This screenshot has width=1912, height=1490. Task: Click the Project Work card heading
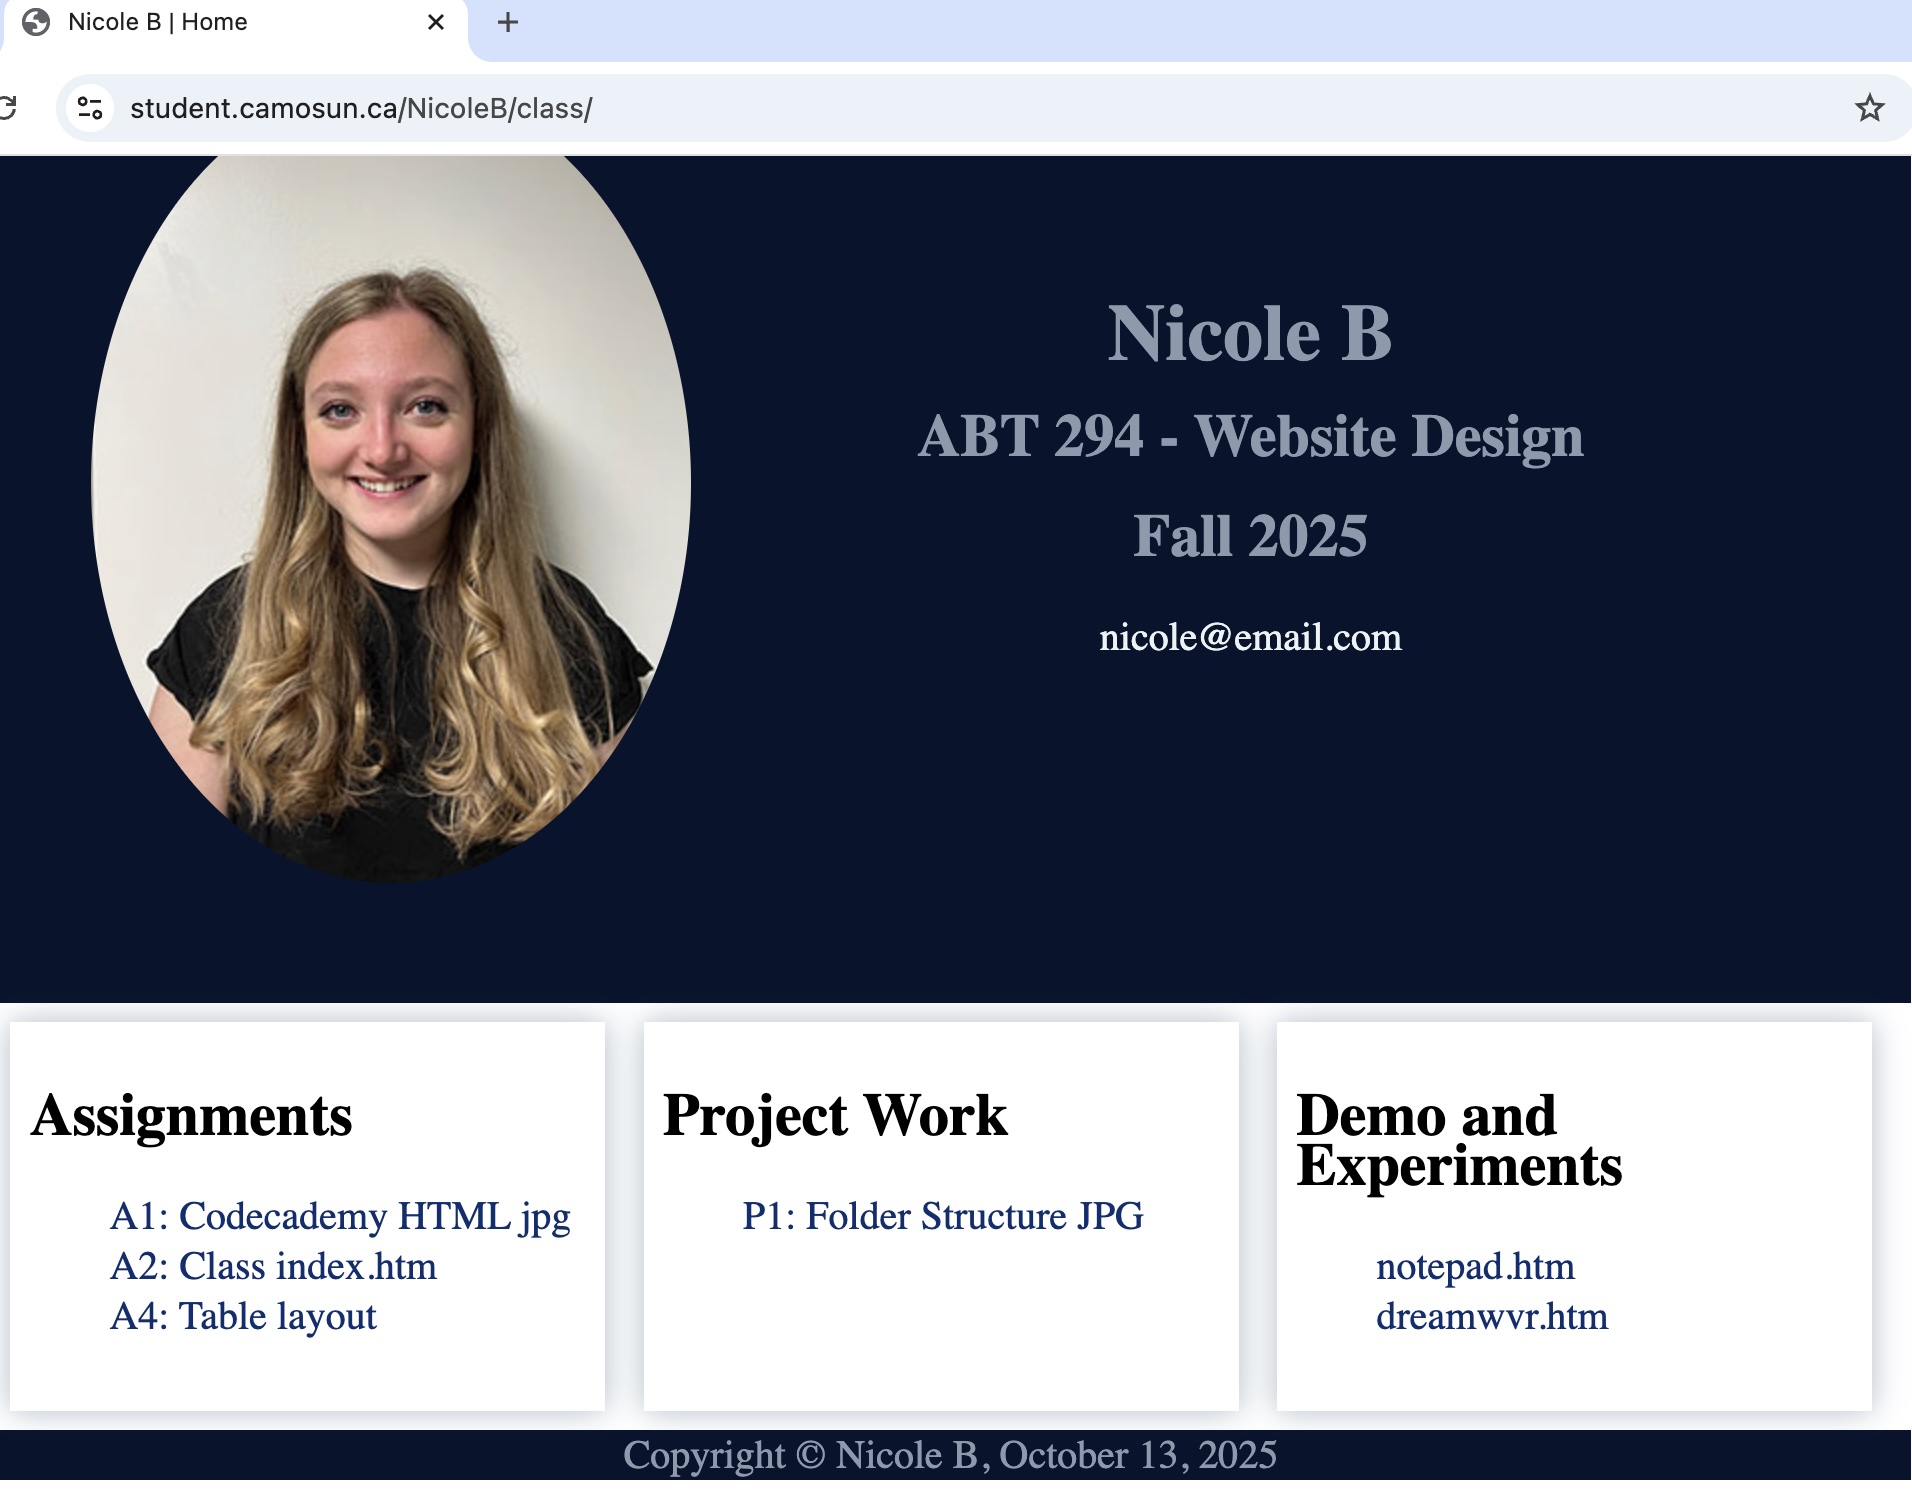834,1115
